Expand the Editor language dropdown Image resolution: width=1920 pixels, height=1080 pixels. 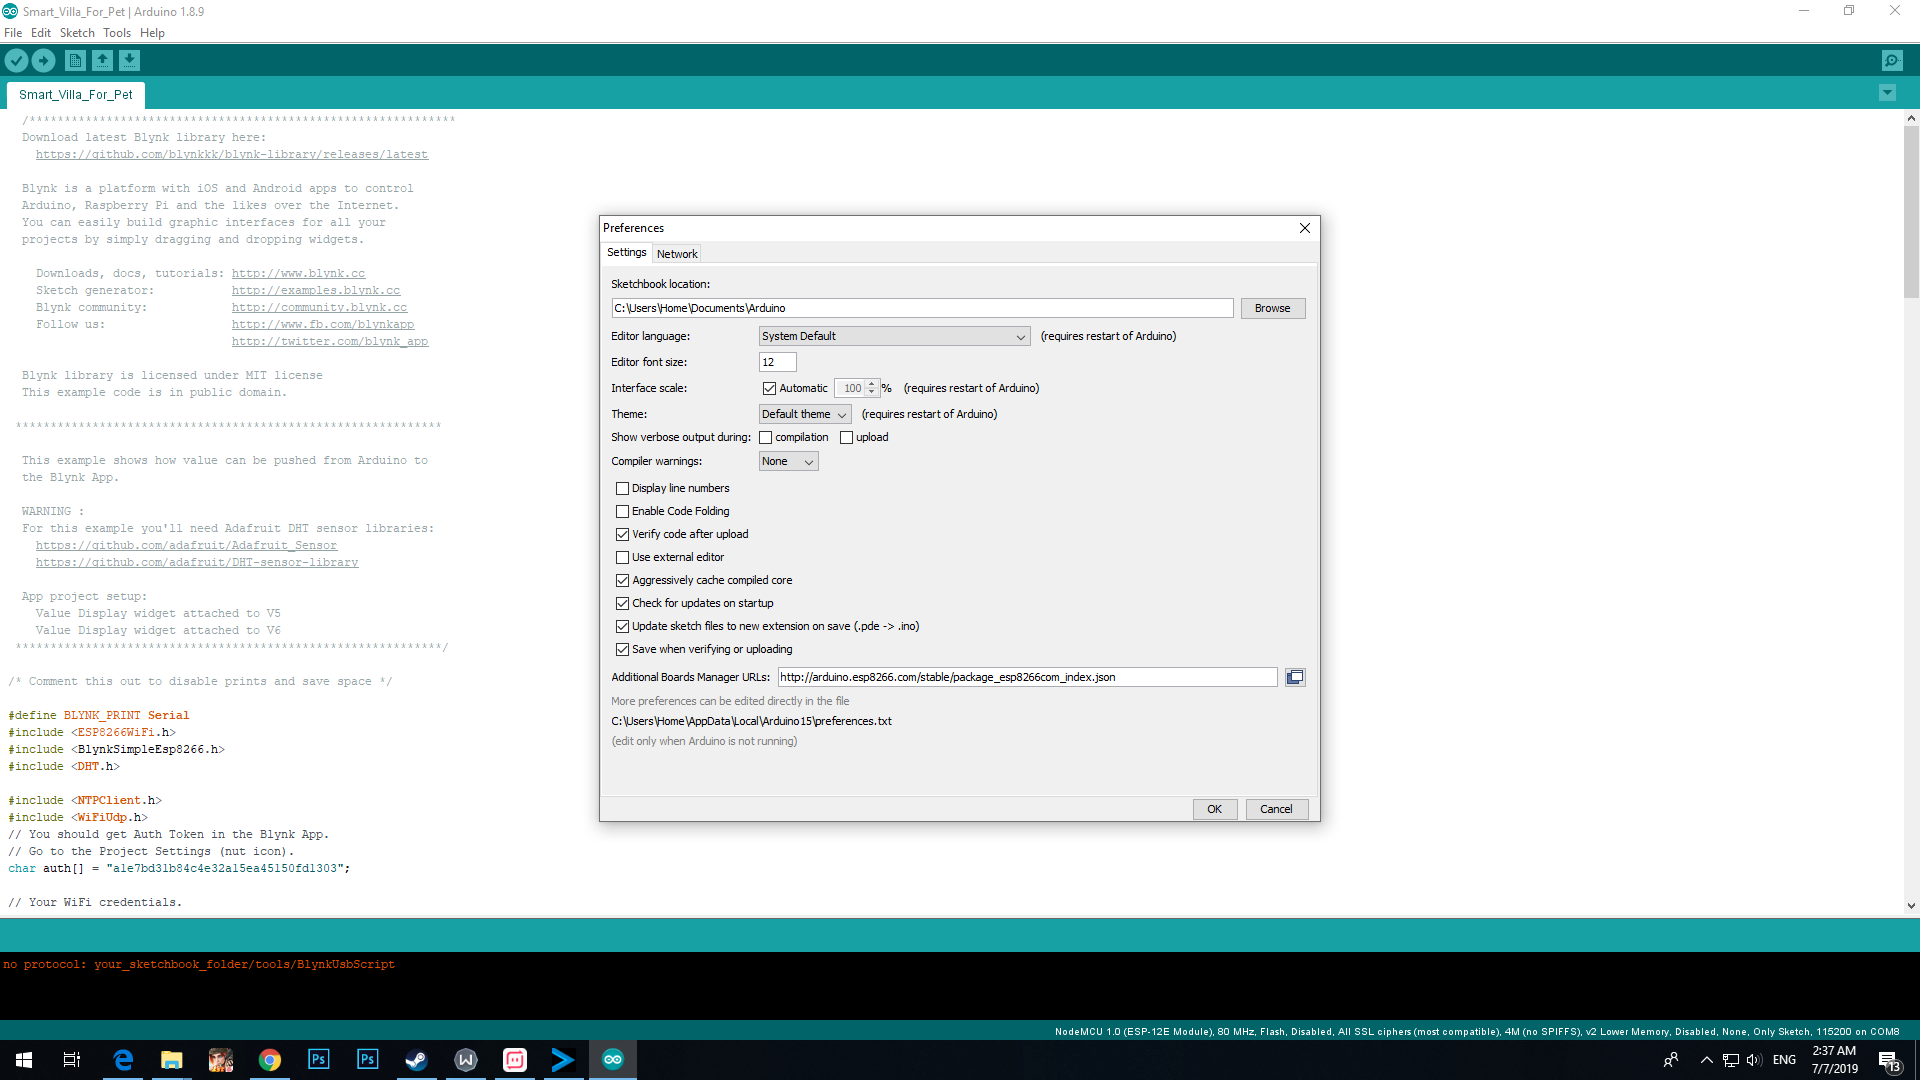[894, 337]
